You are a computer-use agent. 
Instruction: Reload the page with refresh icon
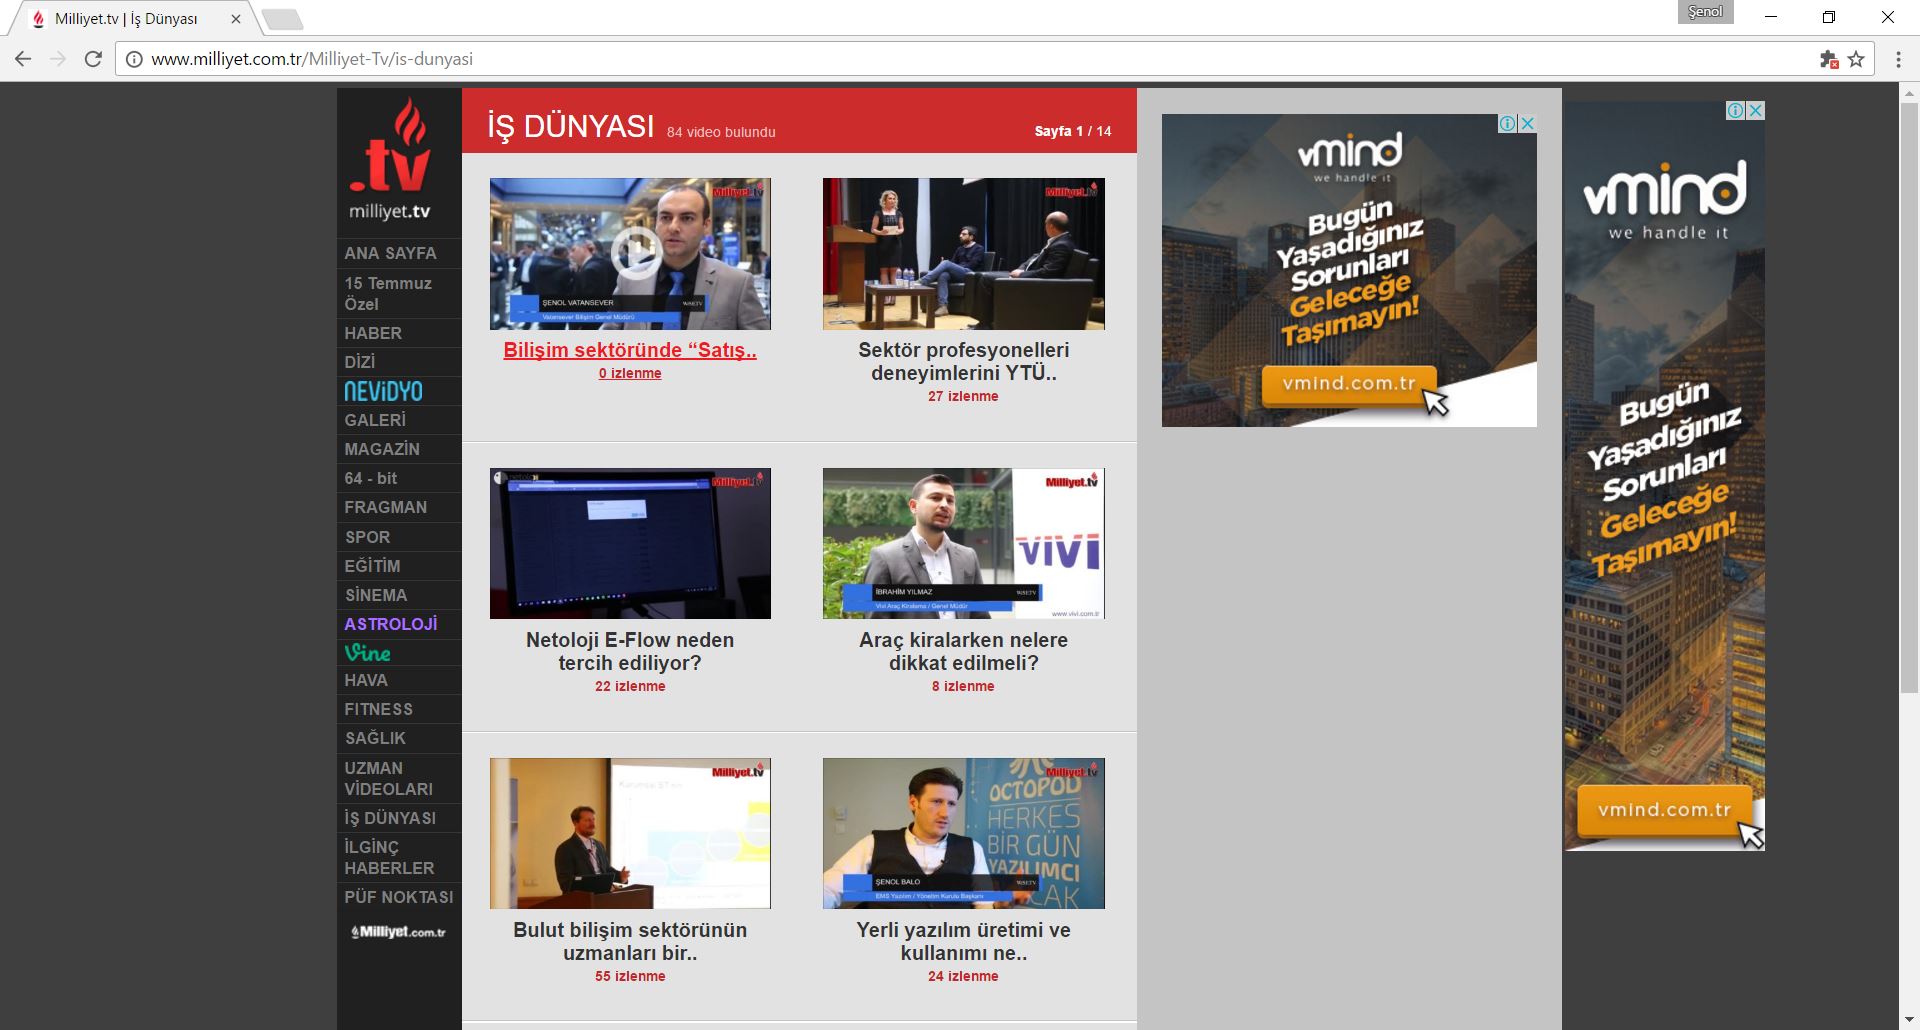click(x=93, y=59)
